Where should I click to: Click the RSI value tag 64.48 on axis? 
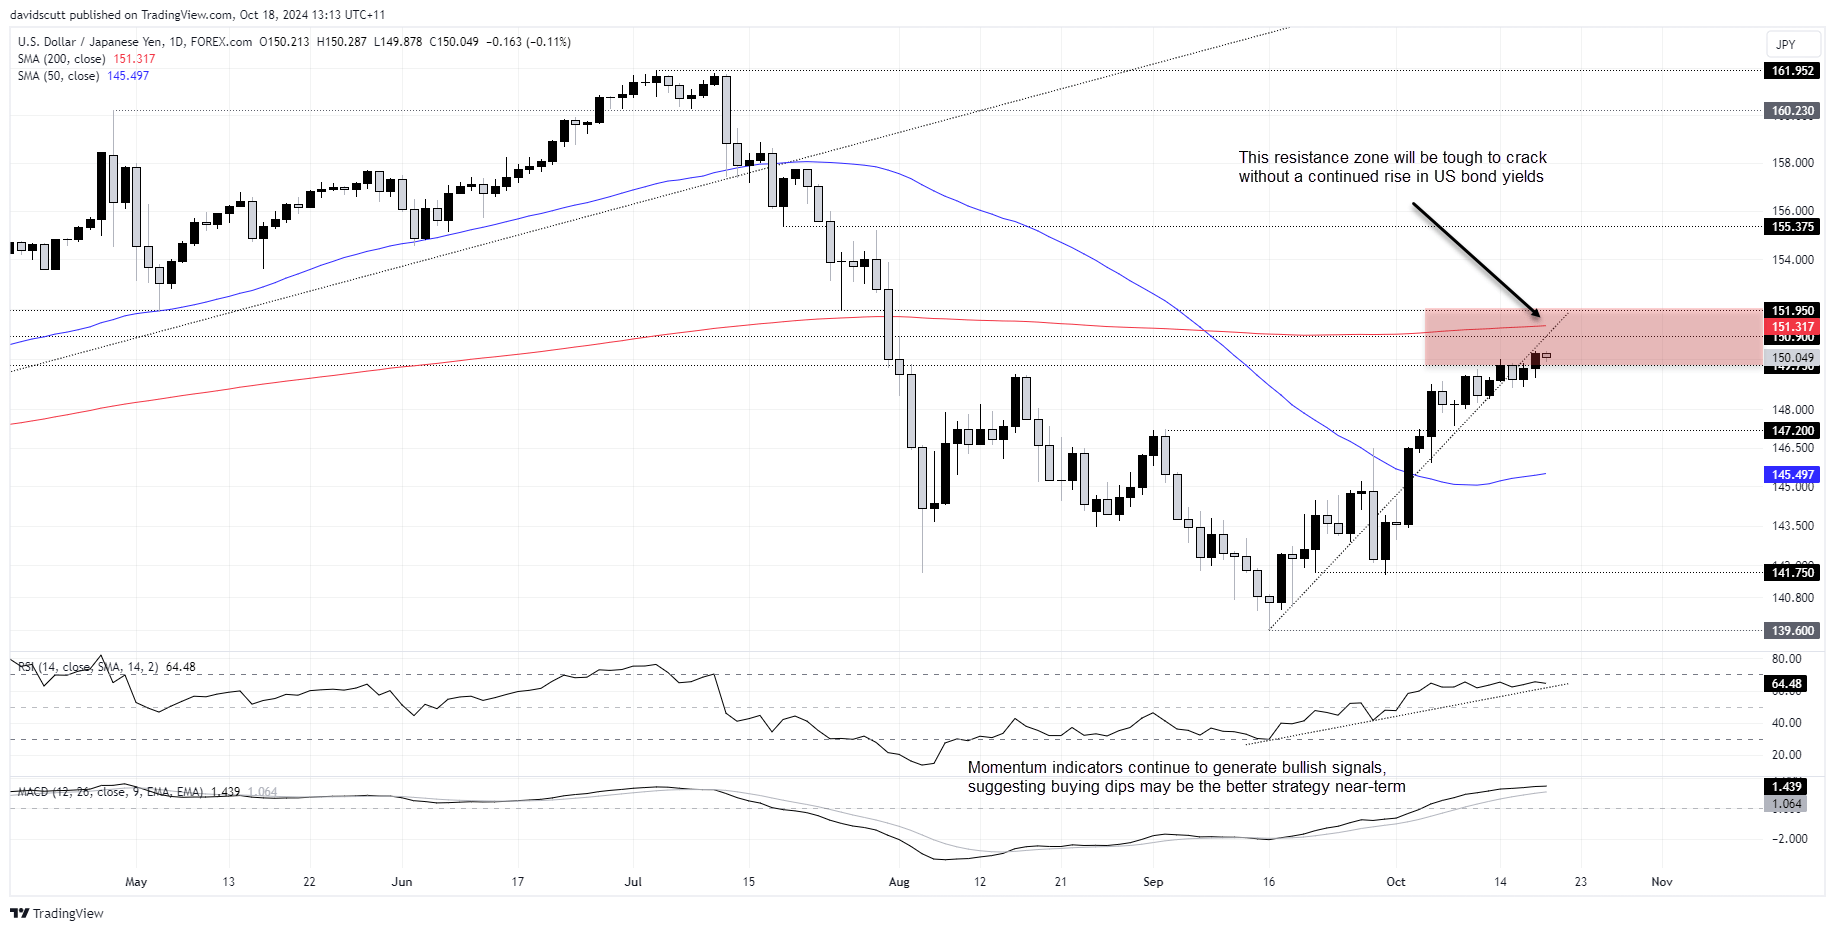[1786, 685]
